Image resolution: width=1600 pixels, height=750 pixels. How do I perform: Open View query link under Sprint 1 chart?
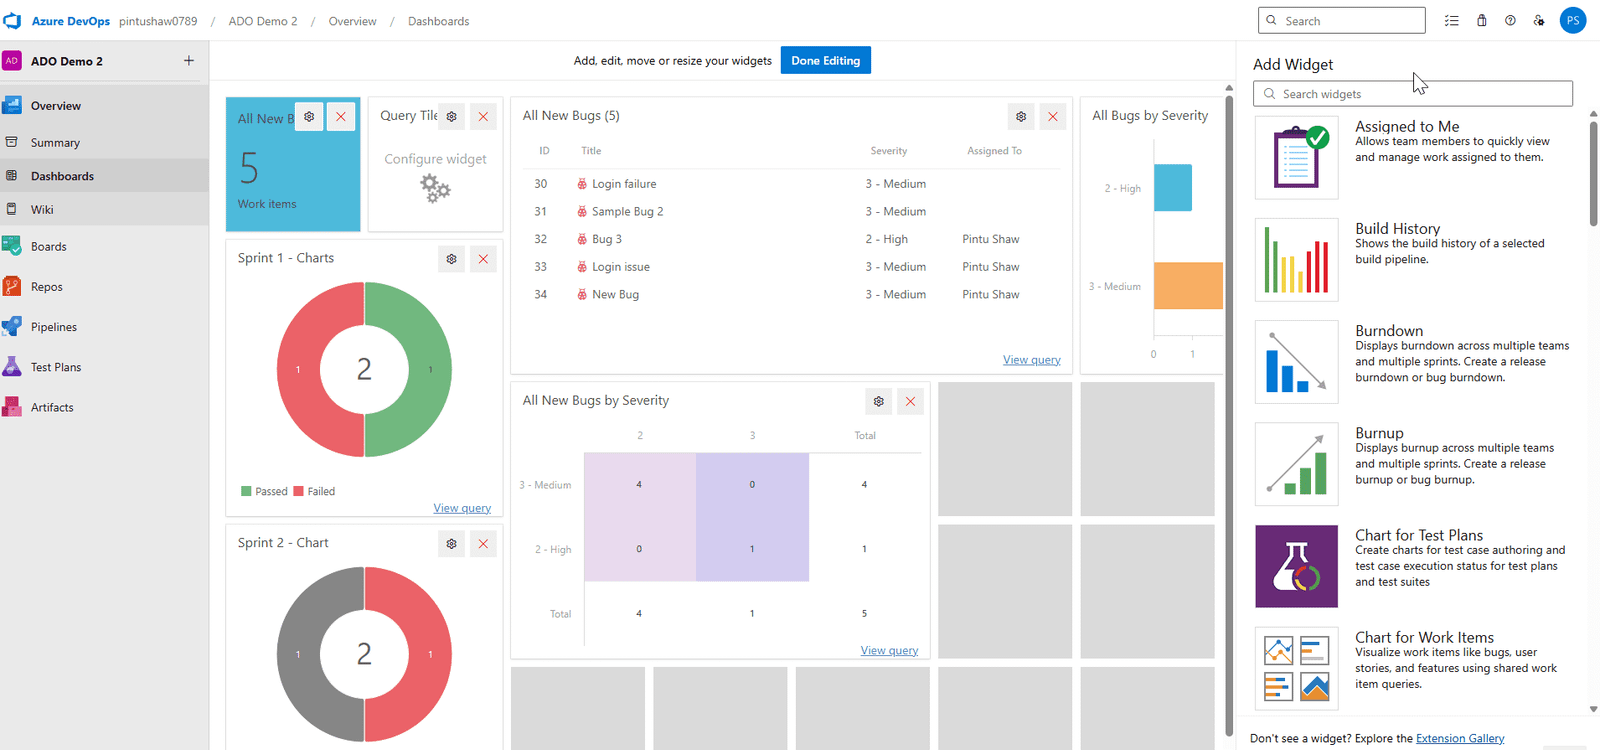[462, 508]
